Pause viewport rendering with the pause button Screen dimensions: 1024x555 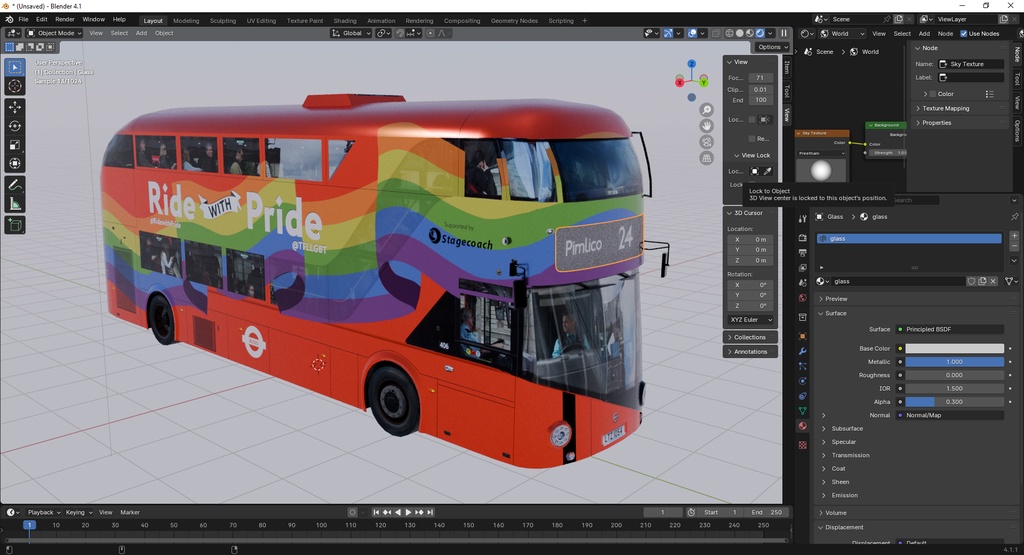coord(784,33)
